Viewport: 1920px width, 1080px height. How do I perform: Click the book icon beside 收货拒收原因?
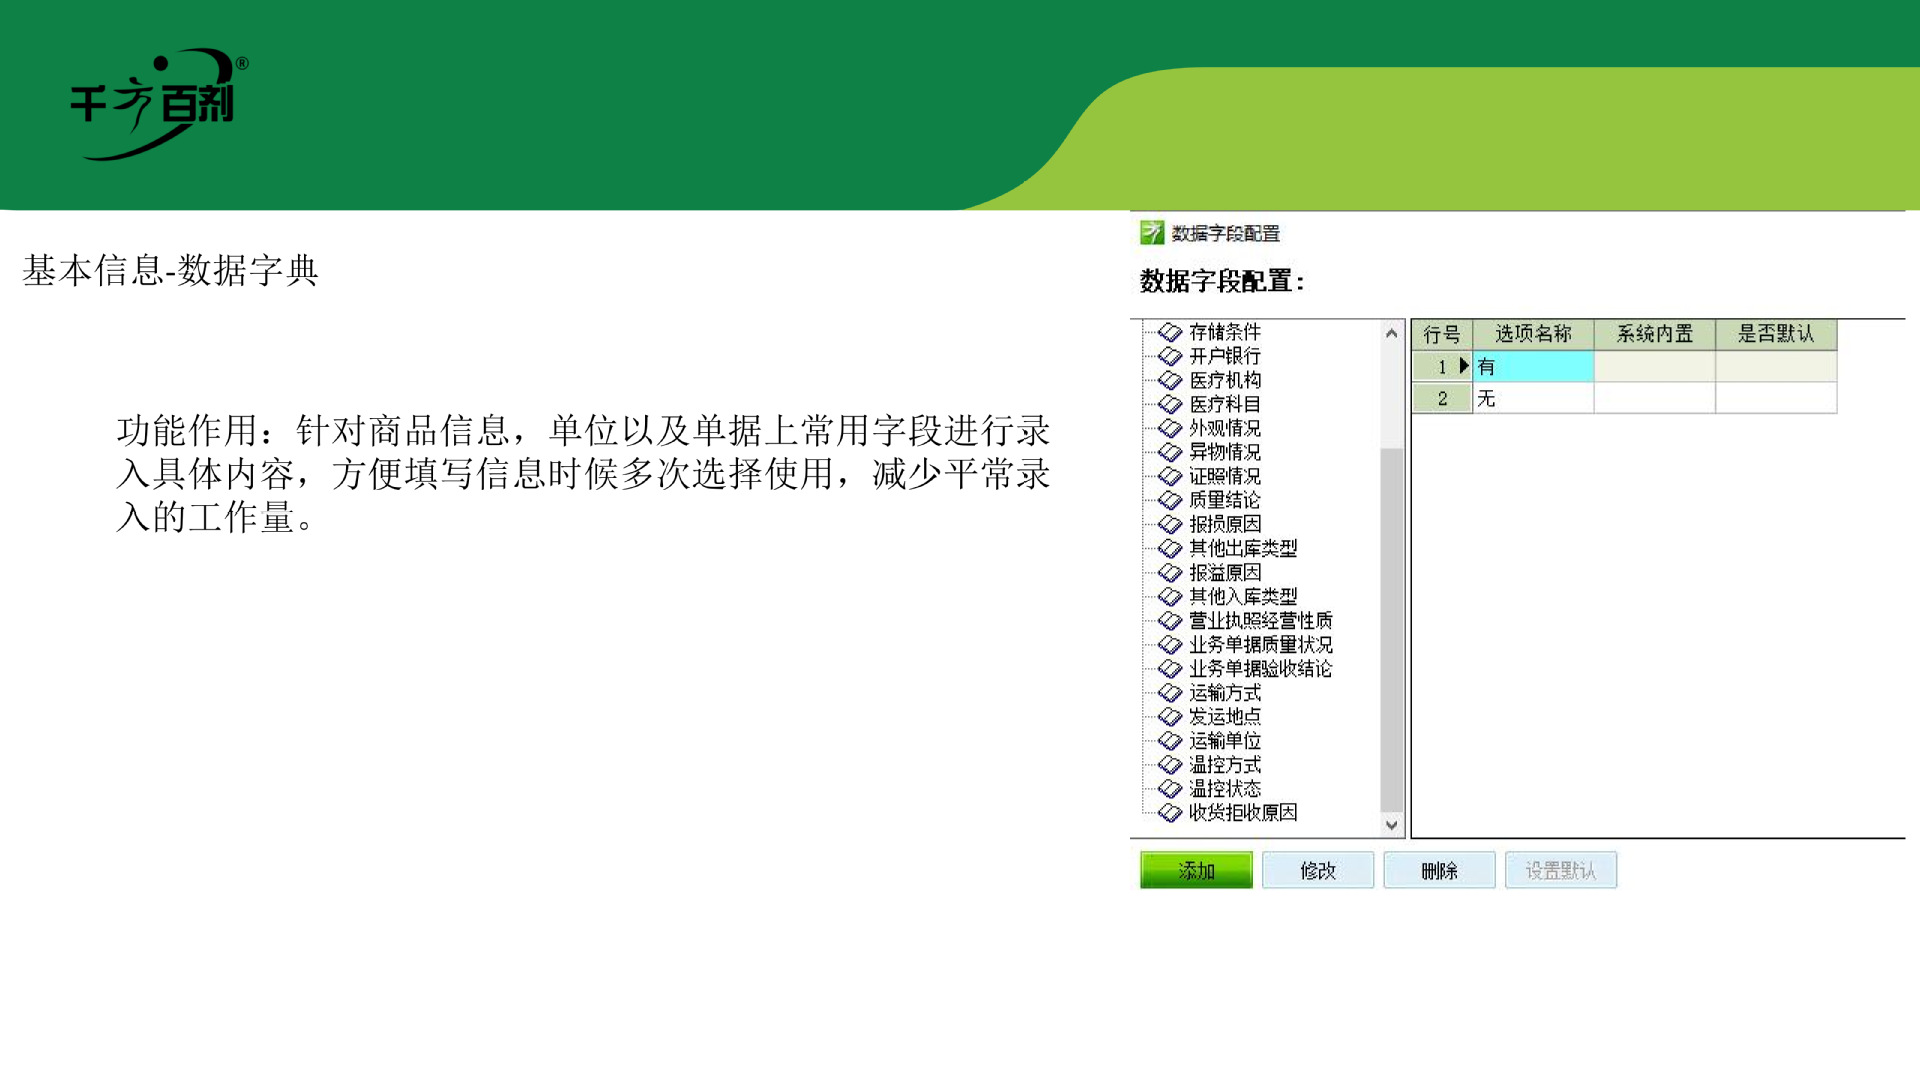coord(1168,812)
